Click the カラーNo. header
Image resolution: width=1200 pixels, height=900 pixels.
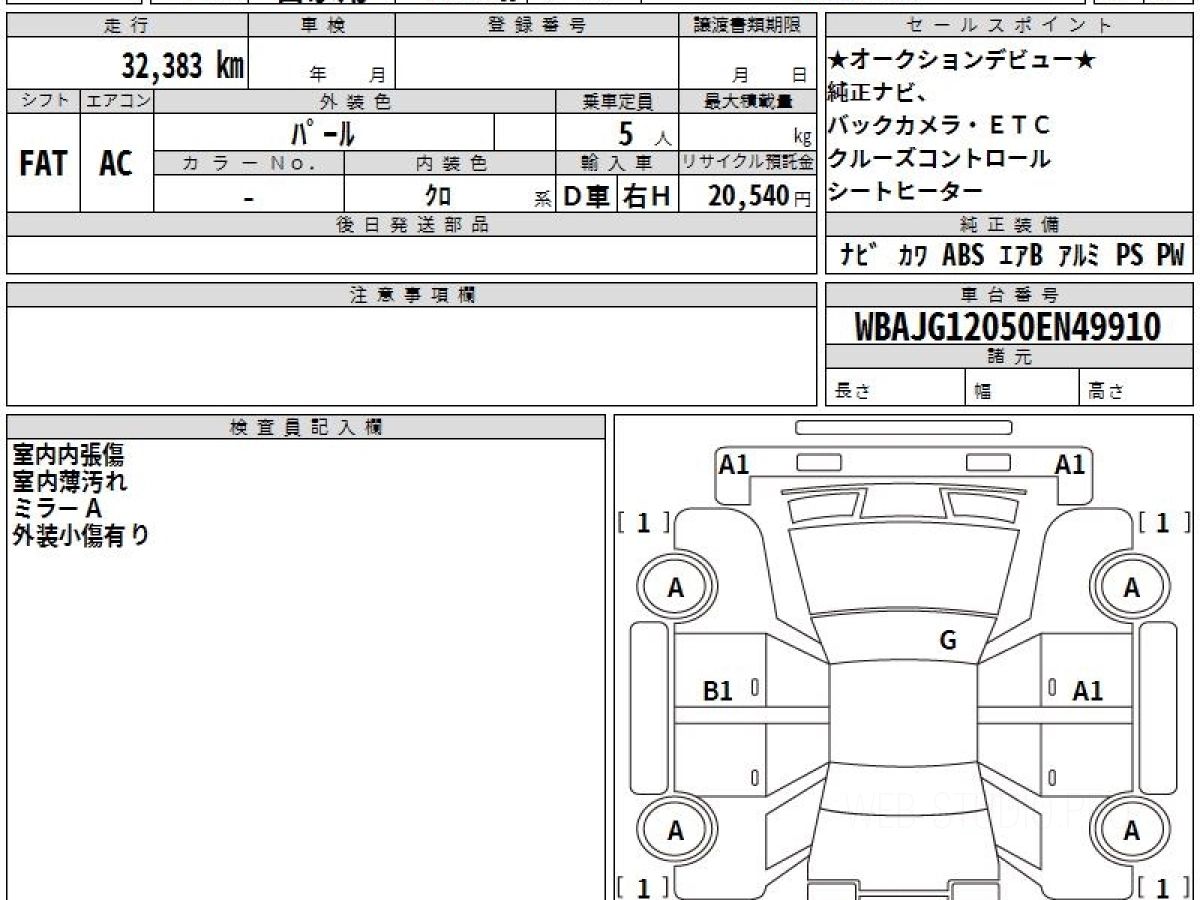[249, 163]
